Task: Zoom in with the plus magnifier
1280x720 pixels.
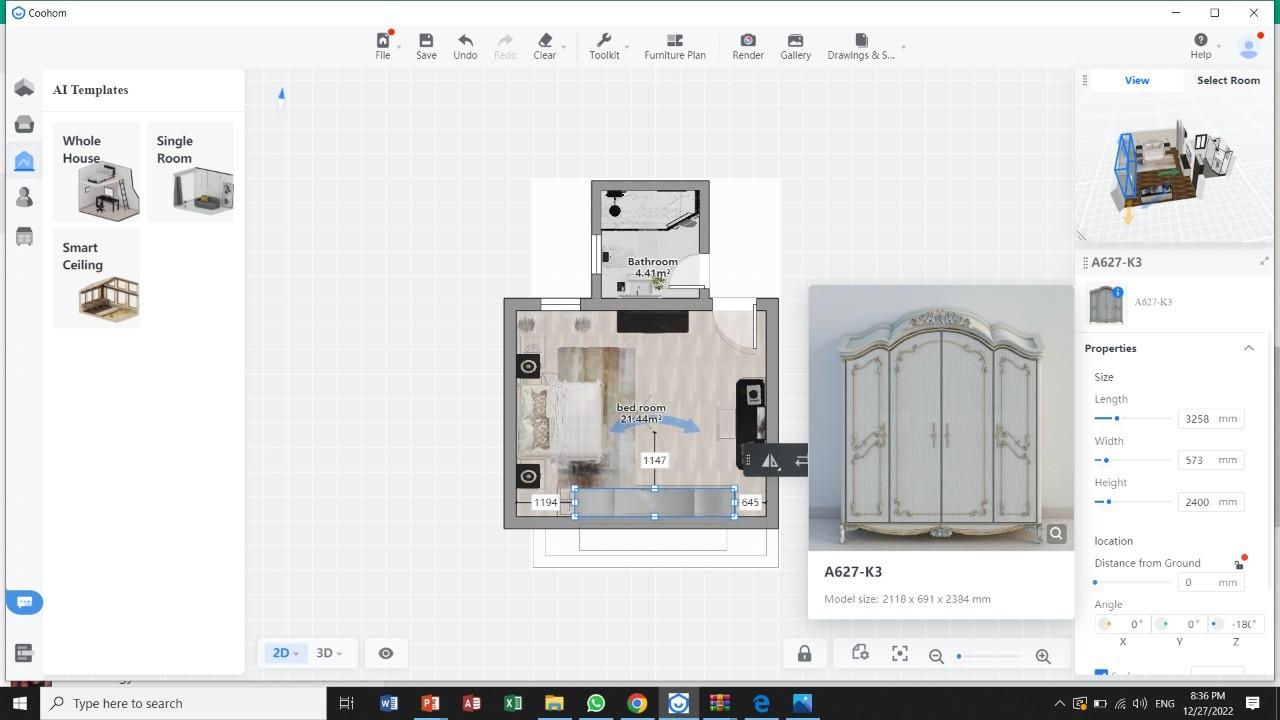Action: 1043,656
